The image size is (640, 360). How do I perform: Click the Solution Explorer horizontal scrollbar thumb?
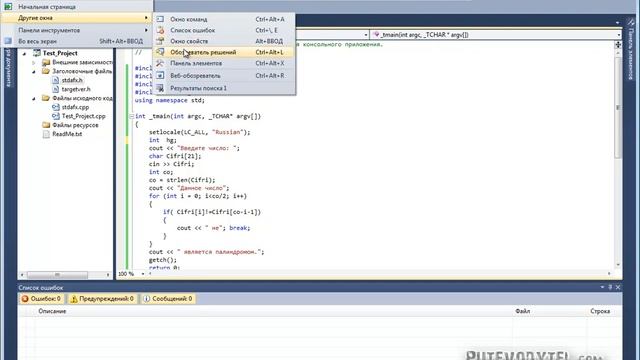click(x=57, y=275)
